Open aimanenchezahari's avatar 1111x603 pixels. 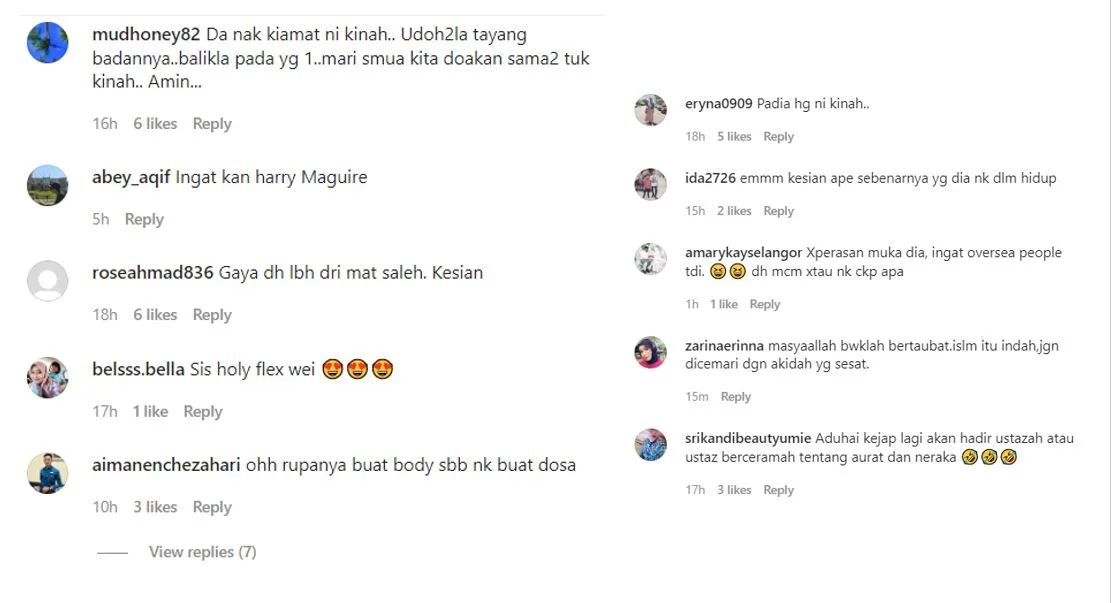tap(47, 473)
